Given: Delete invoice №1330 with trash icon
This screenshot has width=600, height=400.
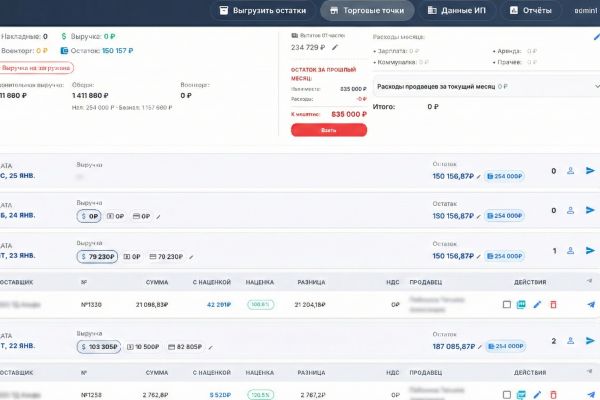Looking at the screenshot, I should pos(553,305).
